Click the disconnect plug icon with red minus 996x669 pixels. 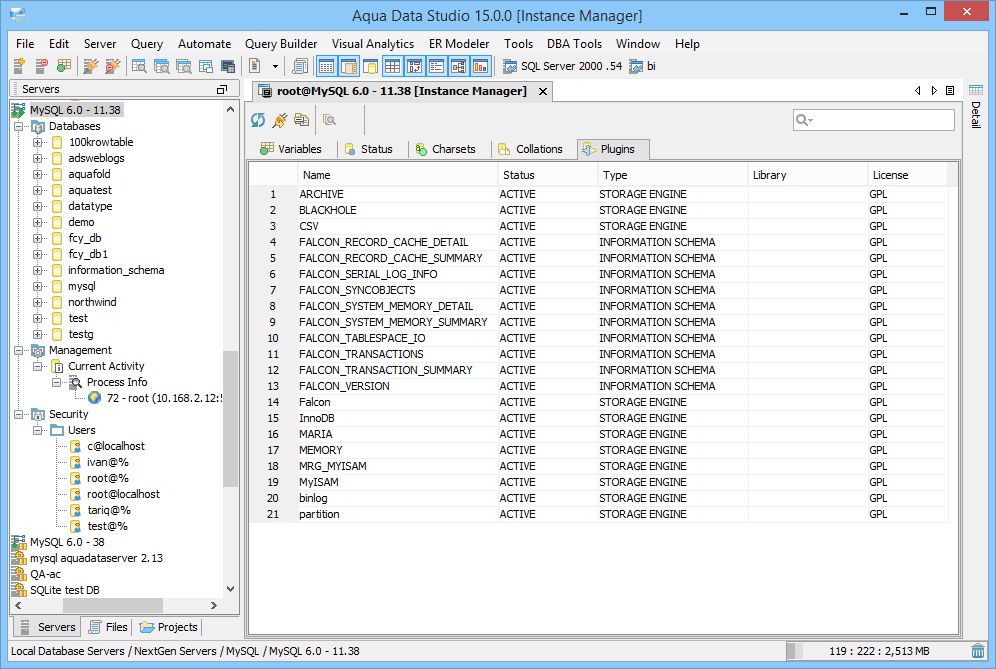coord(112,66)
